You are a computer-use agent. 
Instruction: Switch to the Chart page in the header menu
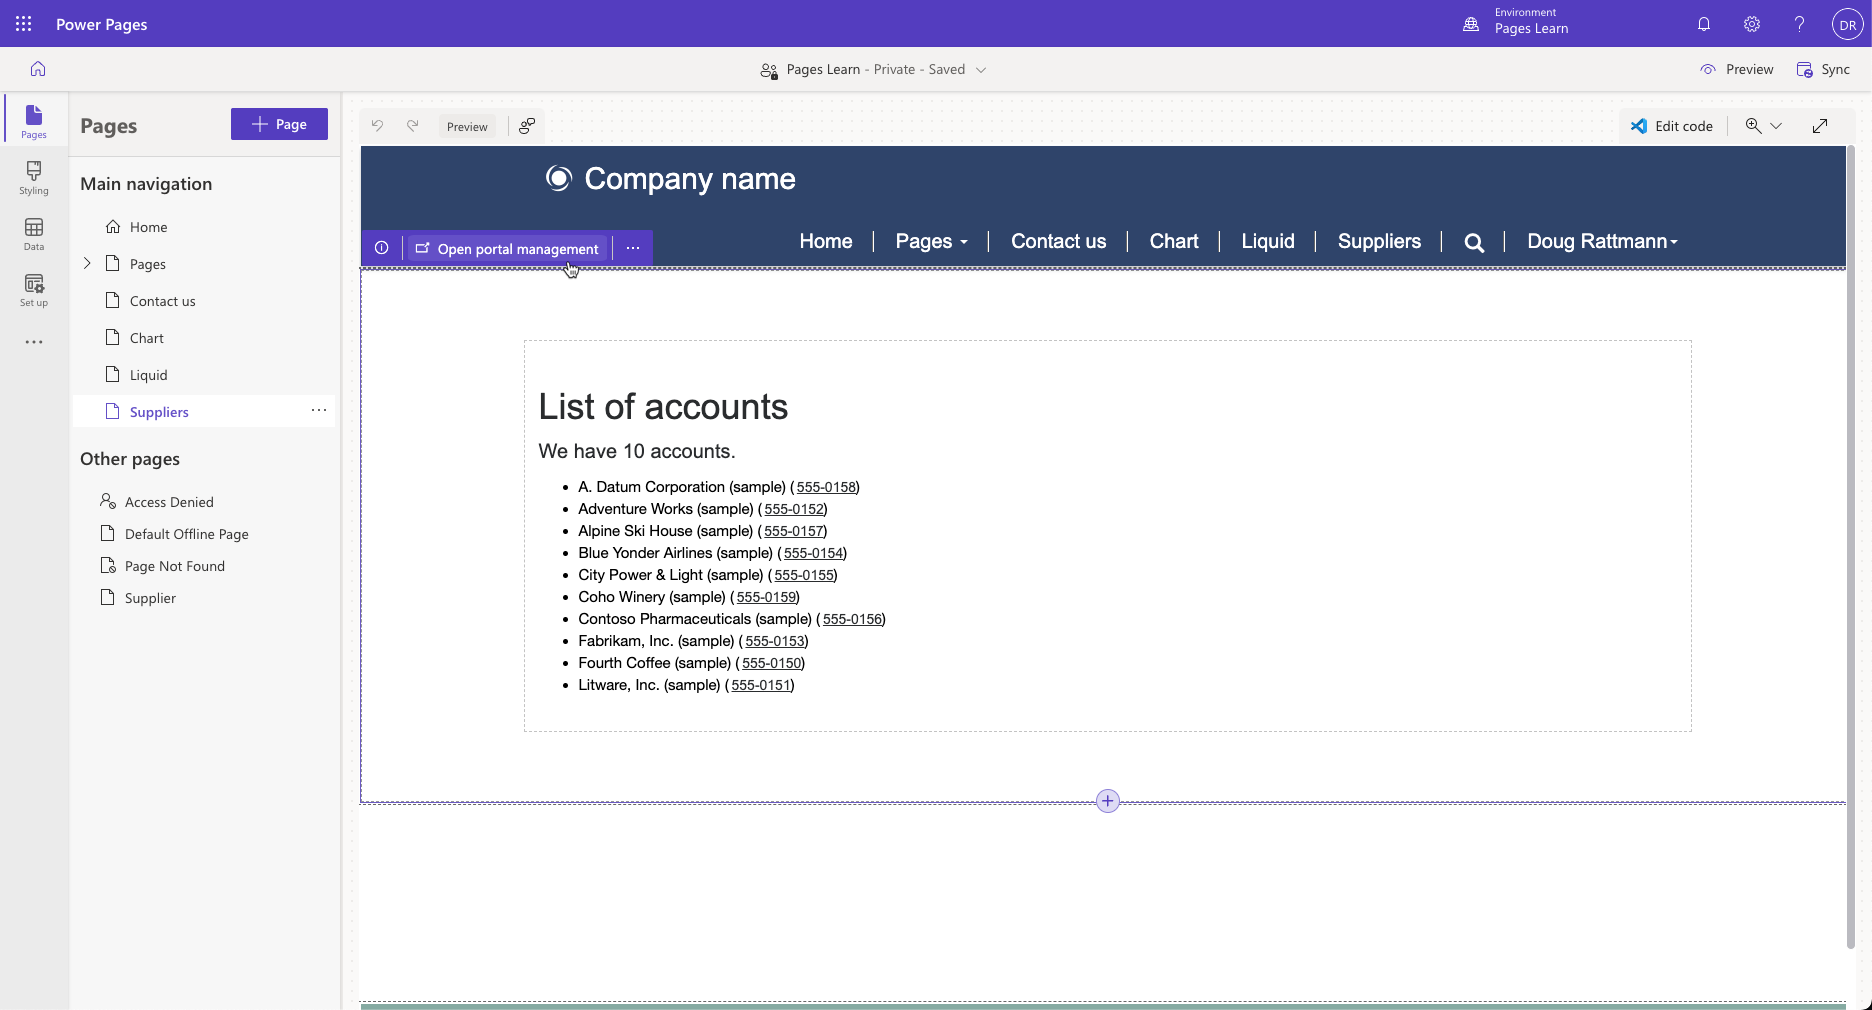[1173, 241]
